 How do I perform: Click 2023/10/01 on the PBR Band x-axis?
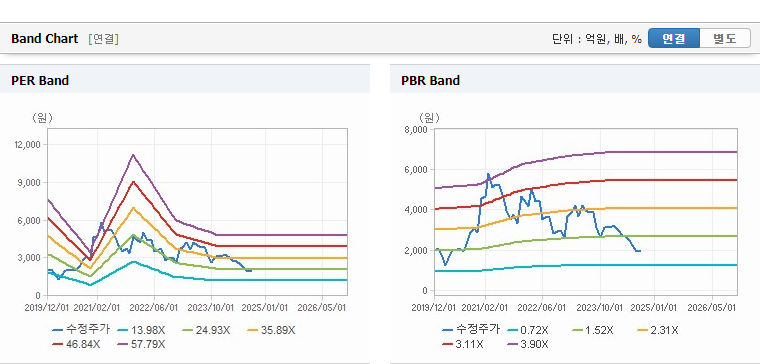point(600,308)
